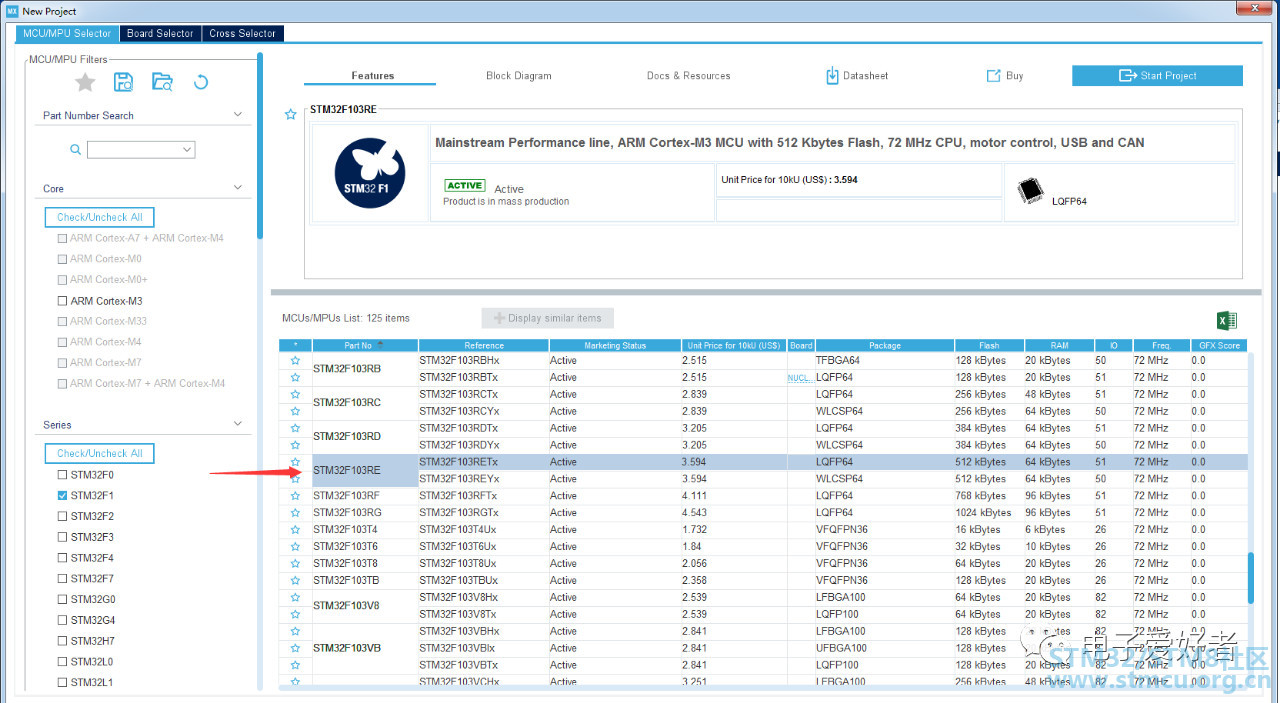This screenshot has width=1280, height=703.
Task: Open the Features tab
Action: (372, 76)
